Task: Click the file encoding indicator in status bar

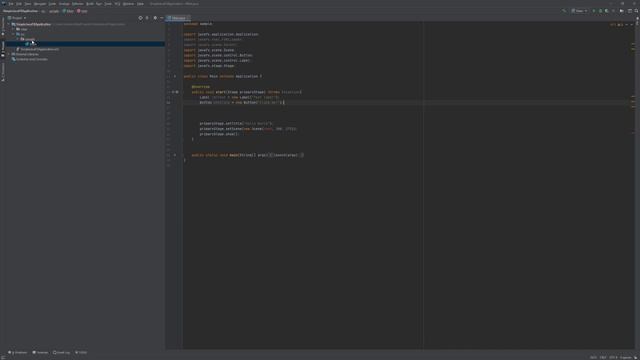Action: (x=613, y=358)
